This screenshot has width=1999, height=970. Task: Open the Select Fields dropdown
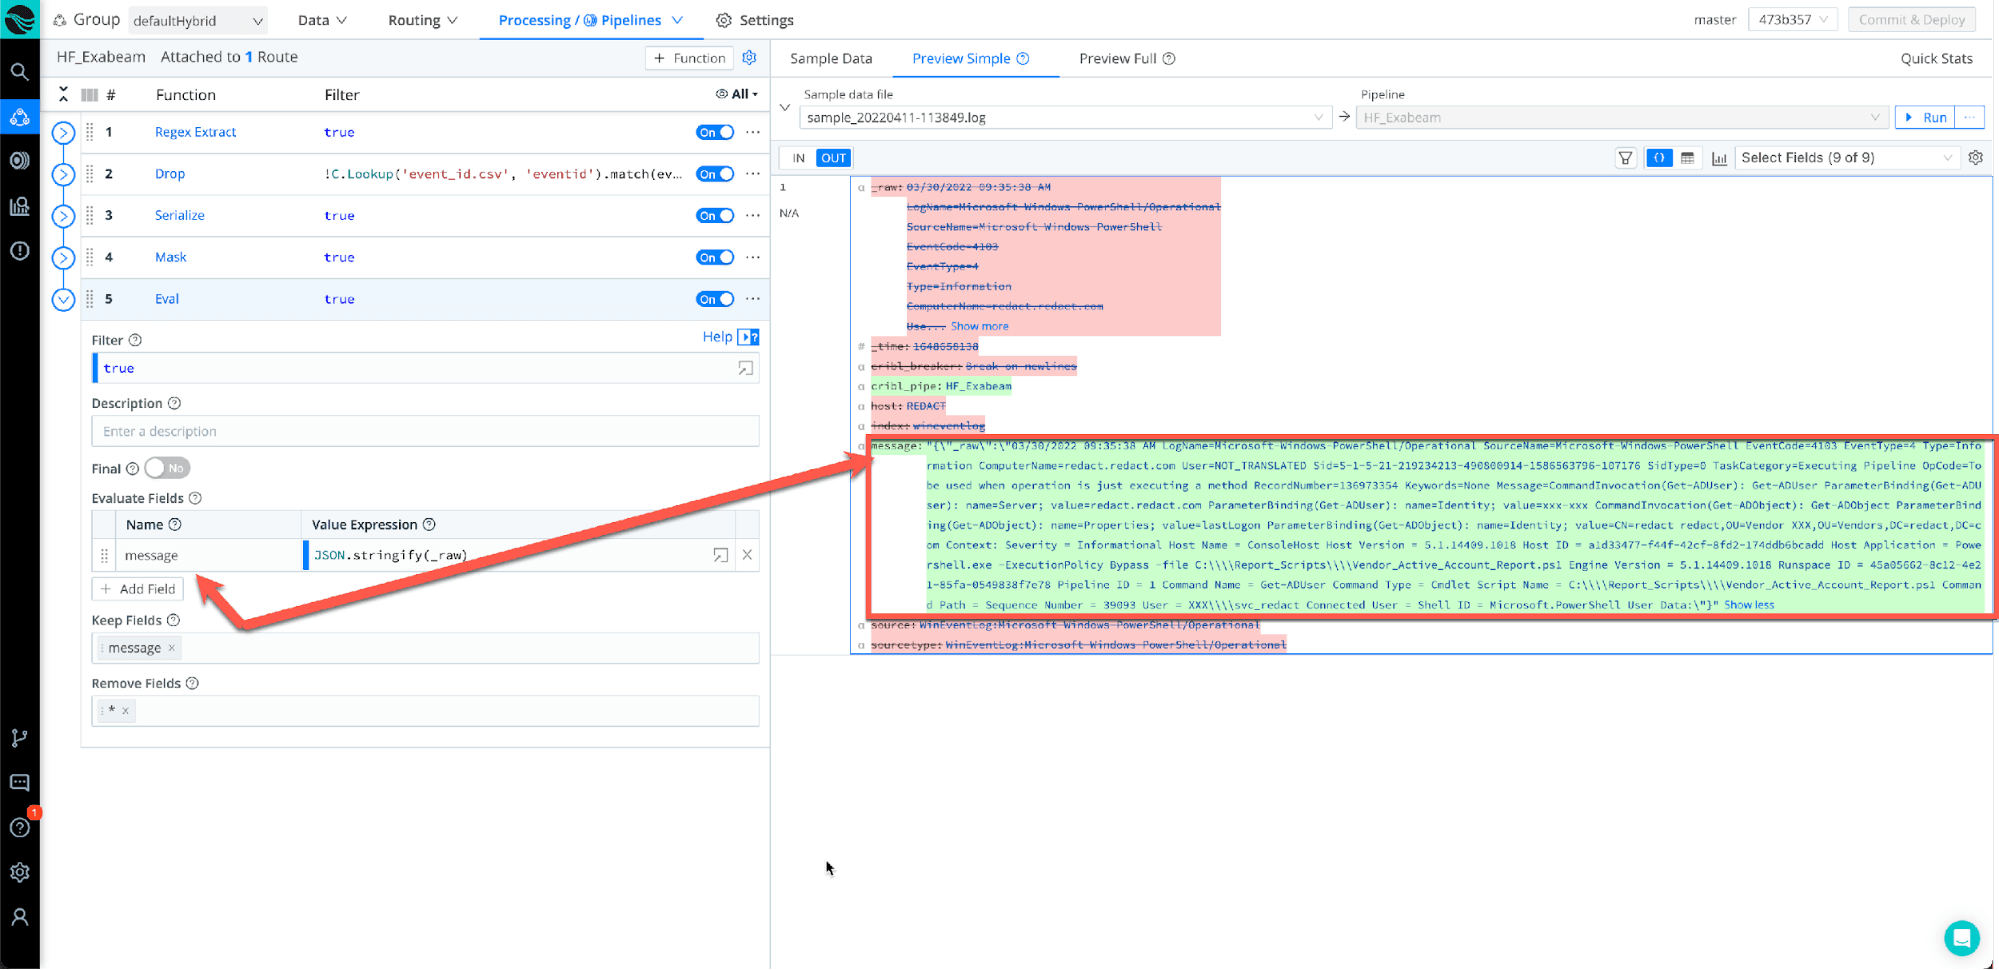(1846, 158)
